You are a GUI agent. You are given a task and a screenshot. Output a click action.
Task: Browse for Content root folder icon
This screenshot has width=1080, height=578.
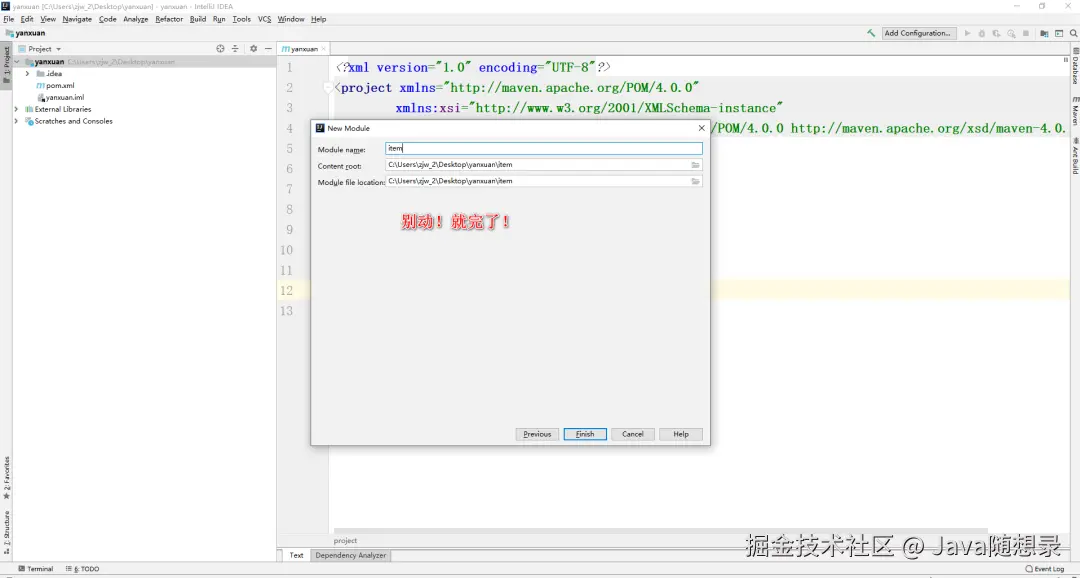696,165
